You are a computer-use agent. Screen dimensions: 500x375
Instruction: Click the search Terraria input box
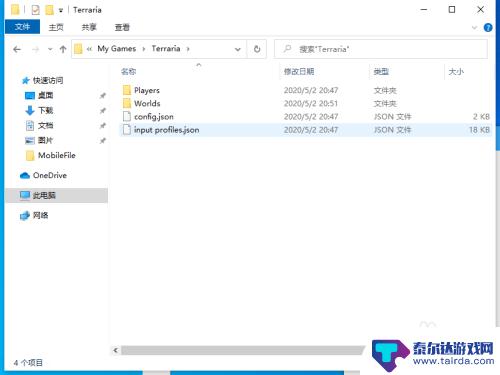coord(381,49)
